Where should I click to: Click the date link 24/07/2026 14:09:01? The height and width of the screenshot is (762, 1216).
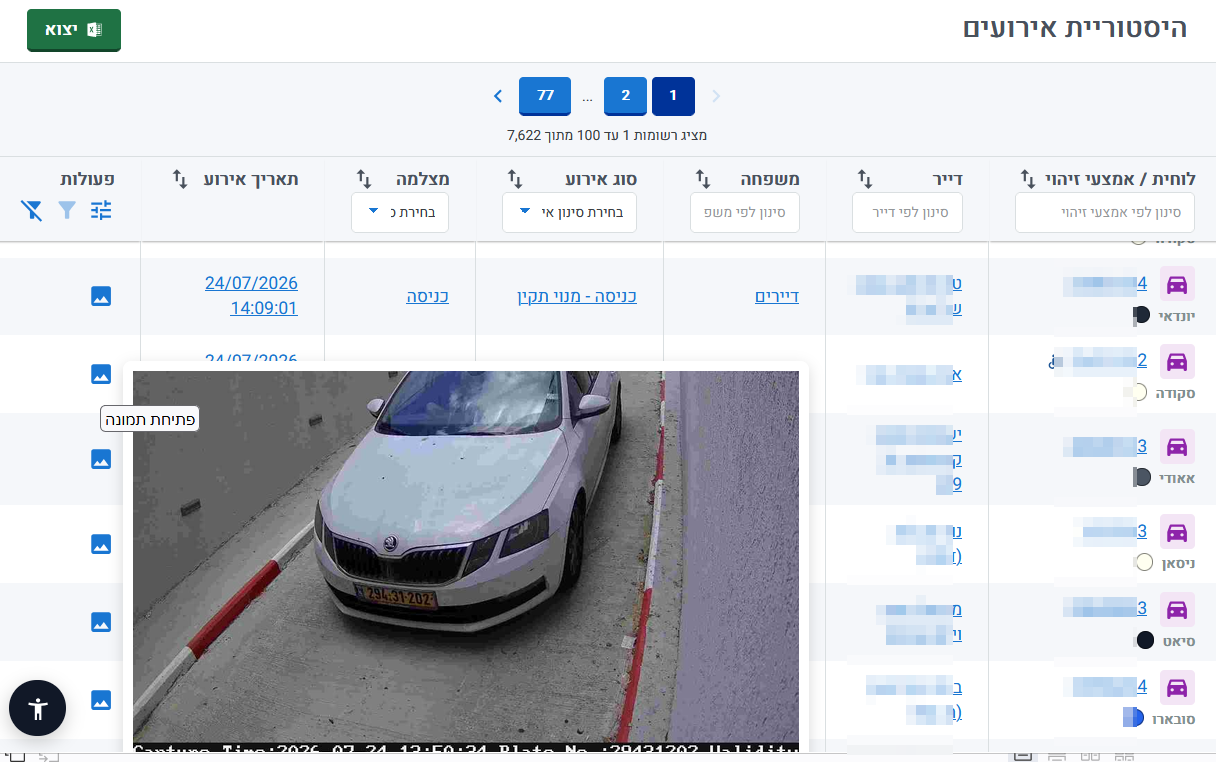[x=251, y=296]
